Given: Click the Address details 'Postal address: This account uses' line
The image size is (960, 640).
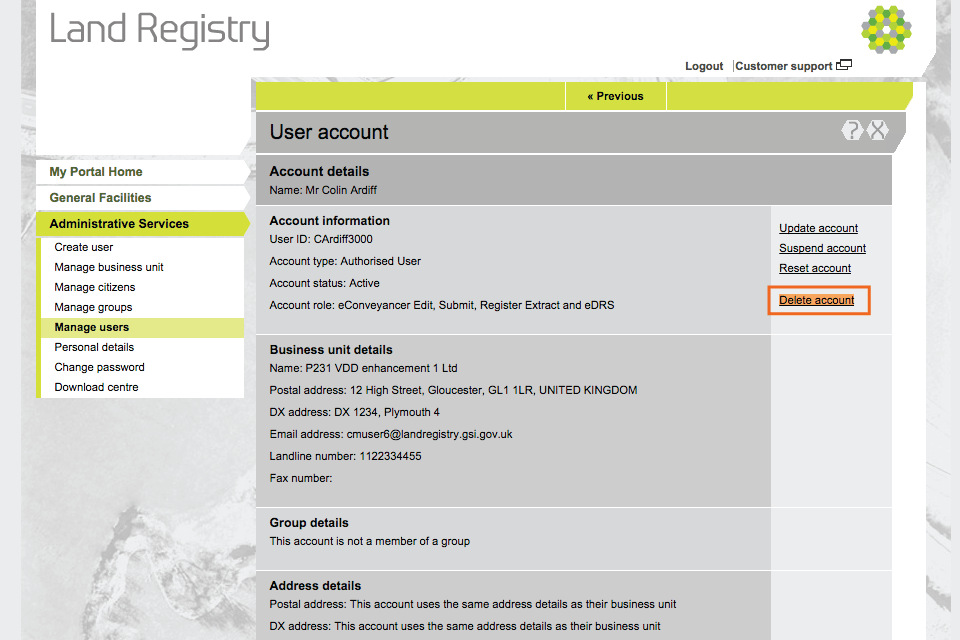Looking at the screenshot, I should coord(473,604).
